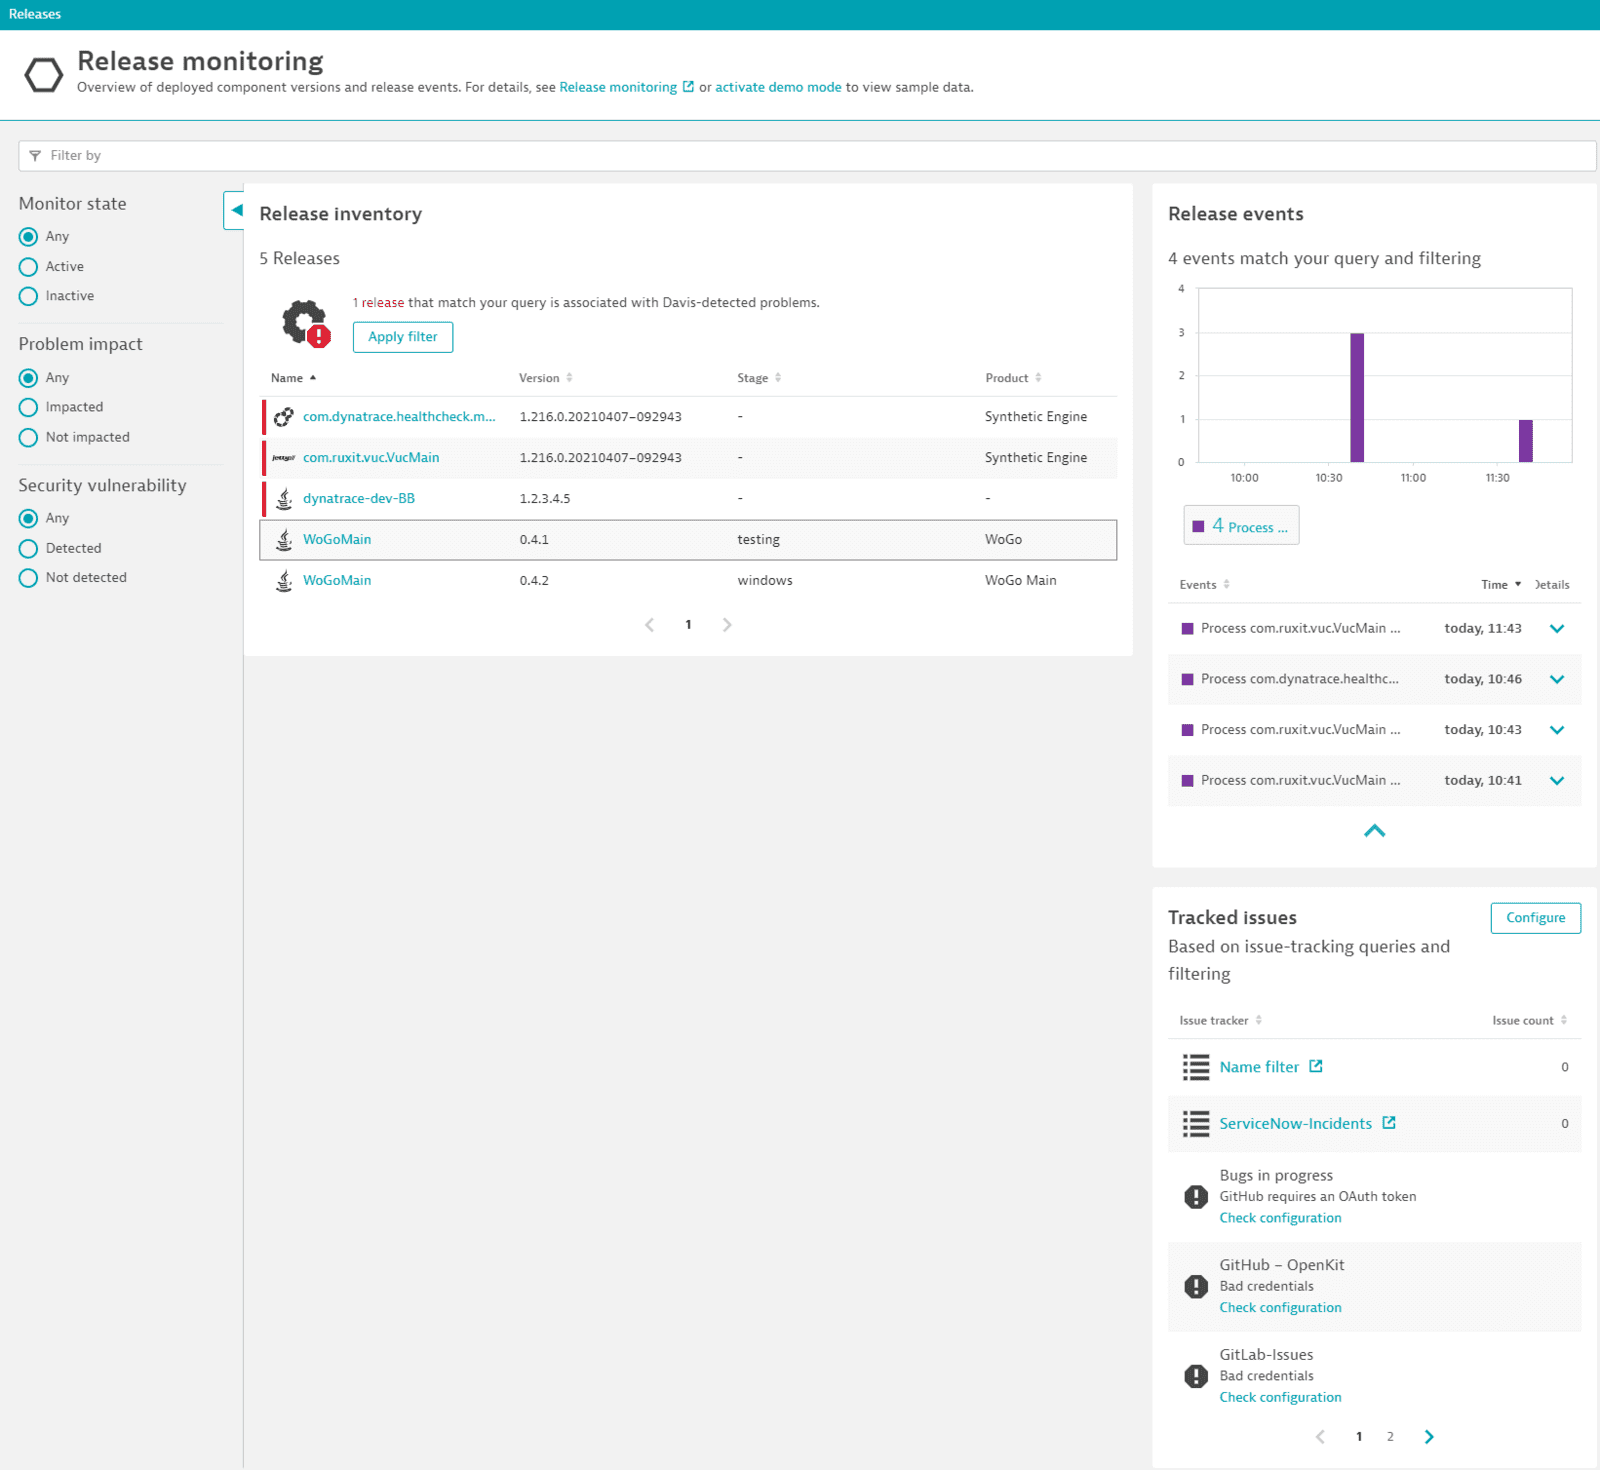Click the Jetty icon beside com.ruxit.vuc.VucMain
Viewport: 1600px width, 1470px height.
(x=283, y=457)
